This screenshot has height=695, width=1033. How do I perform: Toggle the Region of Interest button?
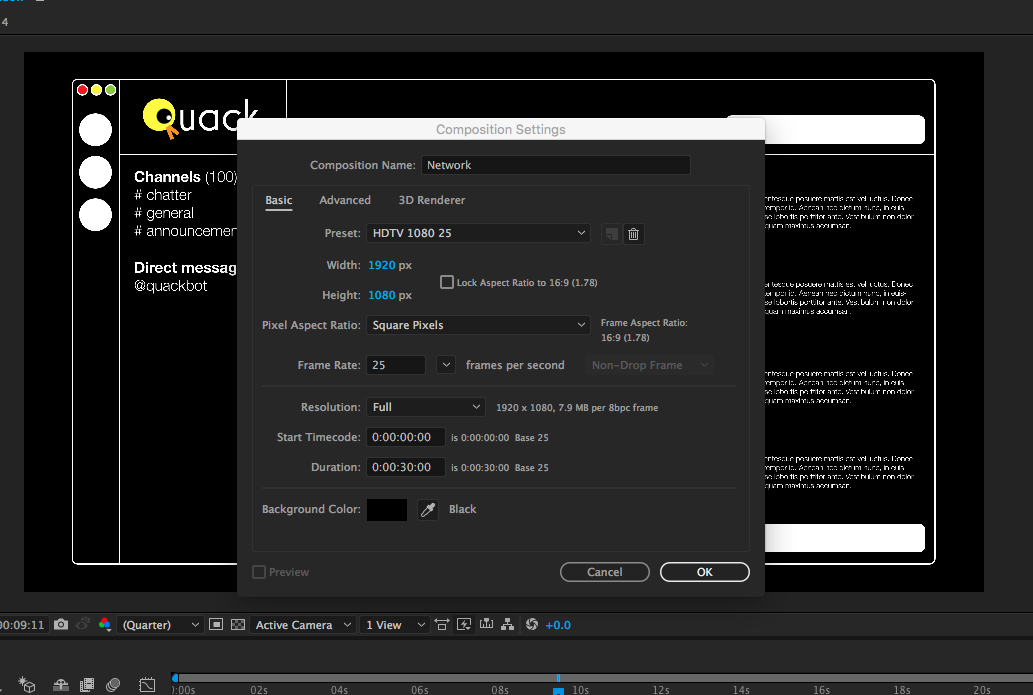coord(216,624)
